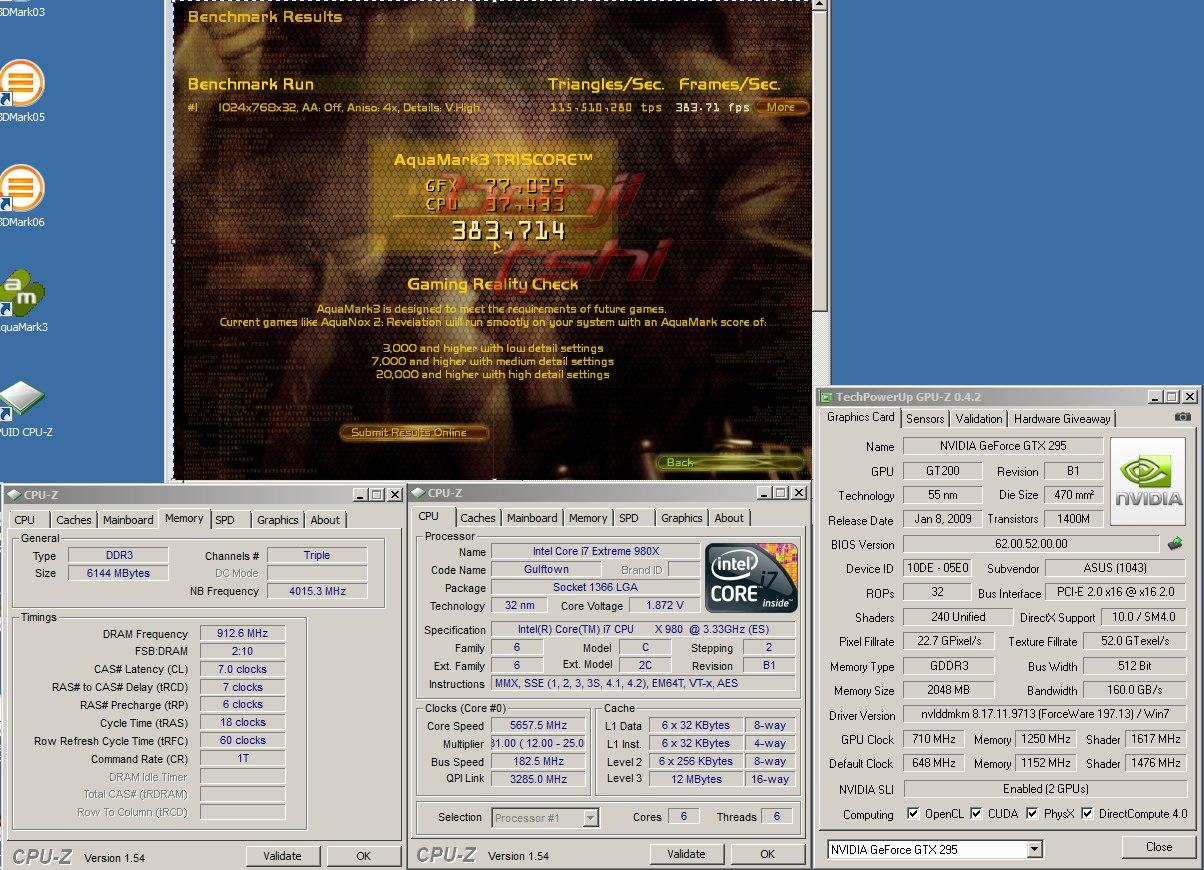Open the Mainboard tab in left CPU-Z window
This screenshot has height=870, width=1204.
tap(128, 520)
